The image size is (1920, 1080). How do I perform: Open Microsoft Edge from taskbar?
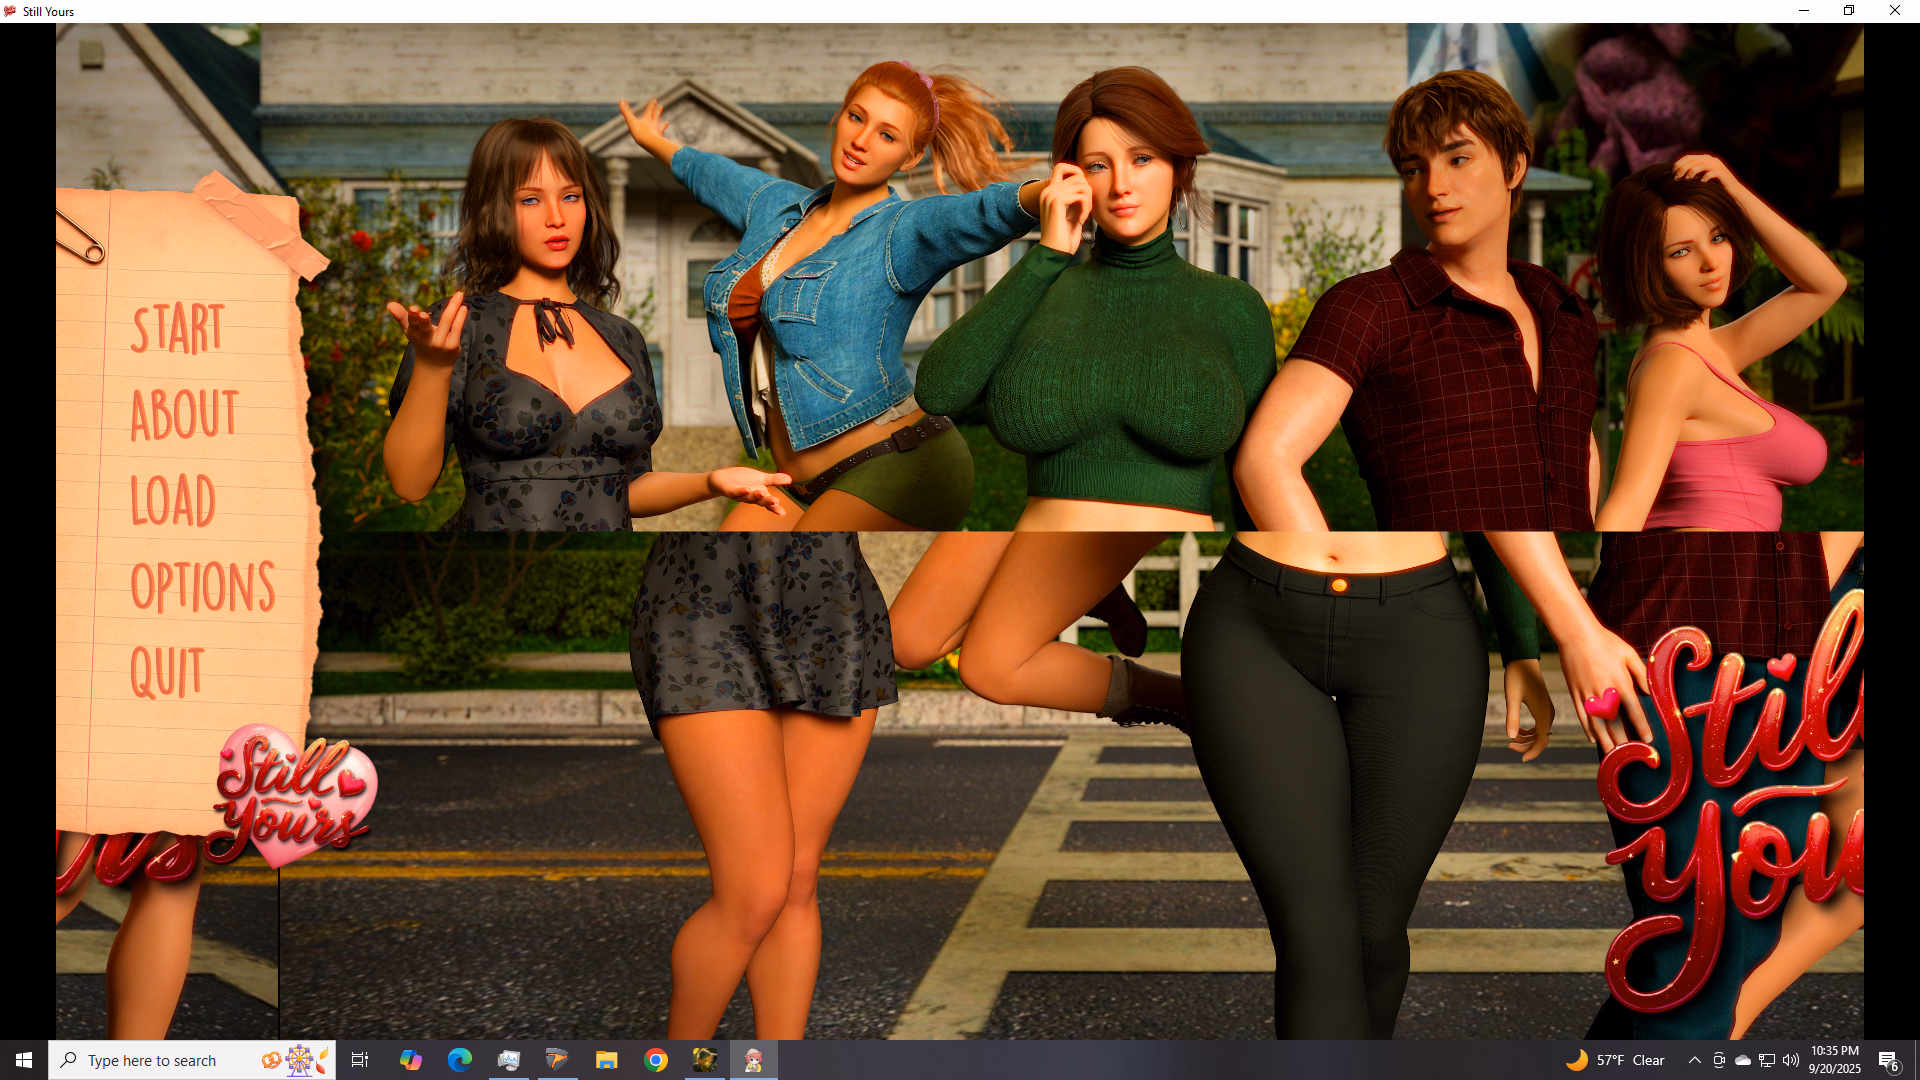point(460,1060)
